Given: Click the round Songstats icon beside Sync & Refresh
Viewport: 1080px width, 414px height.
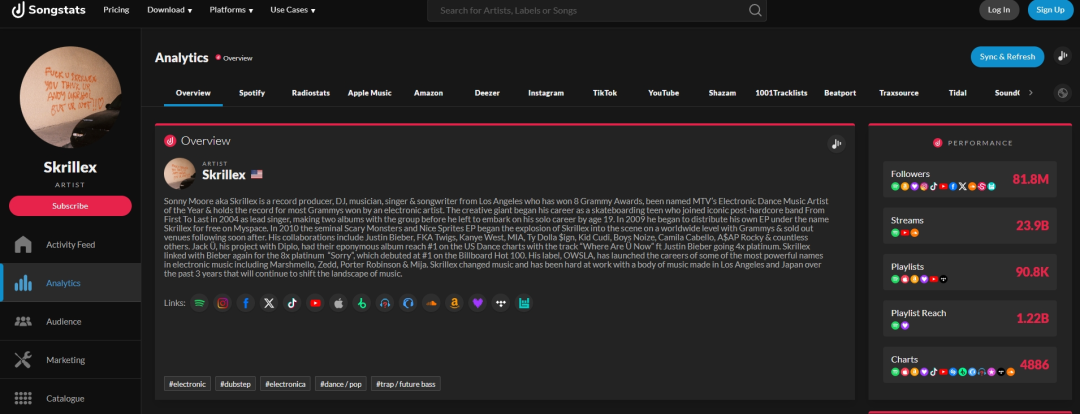Looking at the screenshot, I should point(1062,56).
